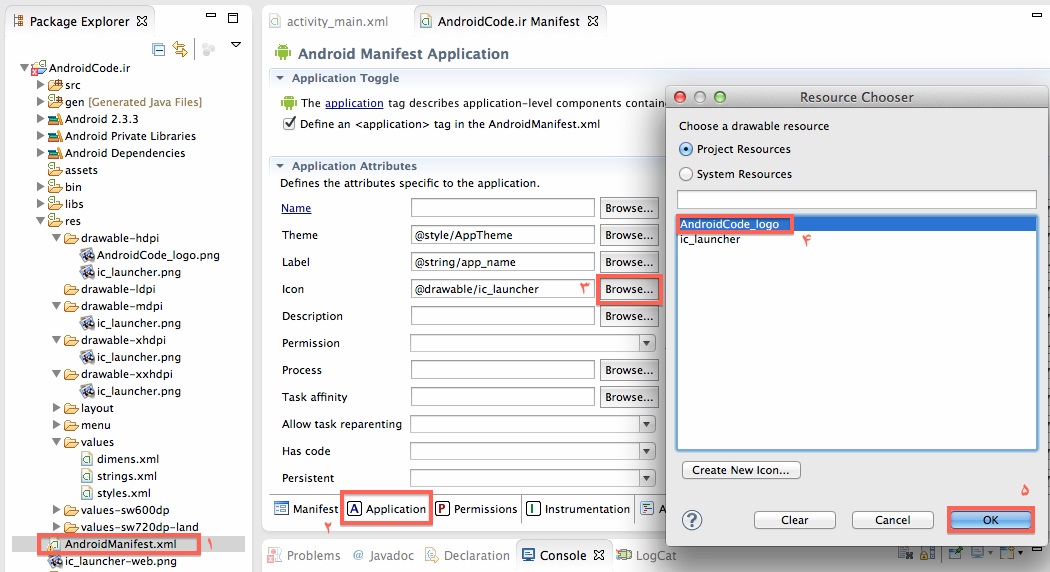Screen dimensions: 1050x572
Task: Toggle the Define an application tag checkbox
Action: [290, 124]
